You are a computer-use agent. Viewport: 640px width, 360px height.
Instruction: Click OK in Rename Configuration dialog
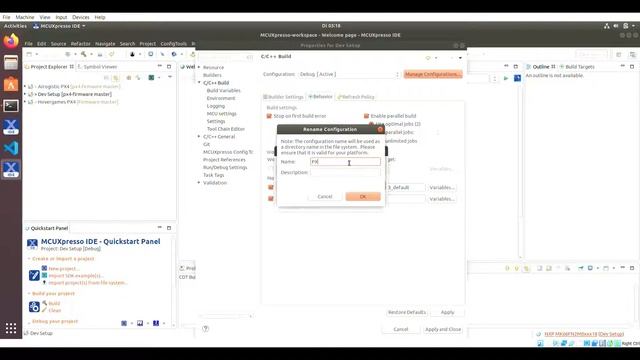363,197
